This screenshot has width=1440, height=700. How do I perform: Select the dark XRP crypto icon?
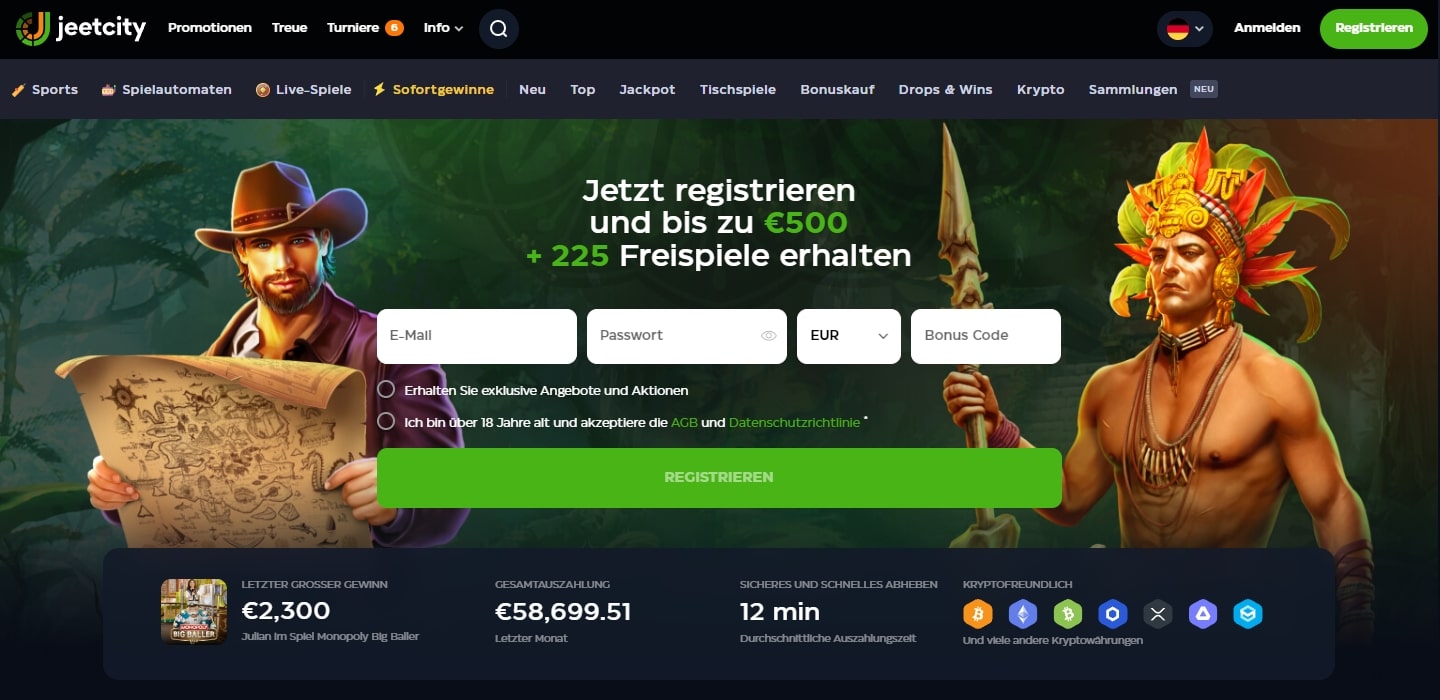pos(1158,614)
